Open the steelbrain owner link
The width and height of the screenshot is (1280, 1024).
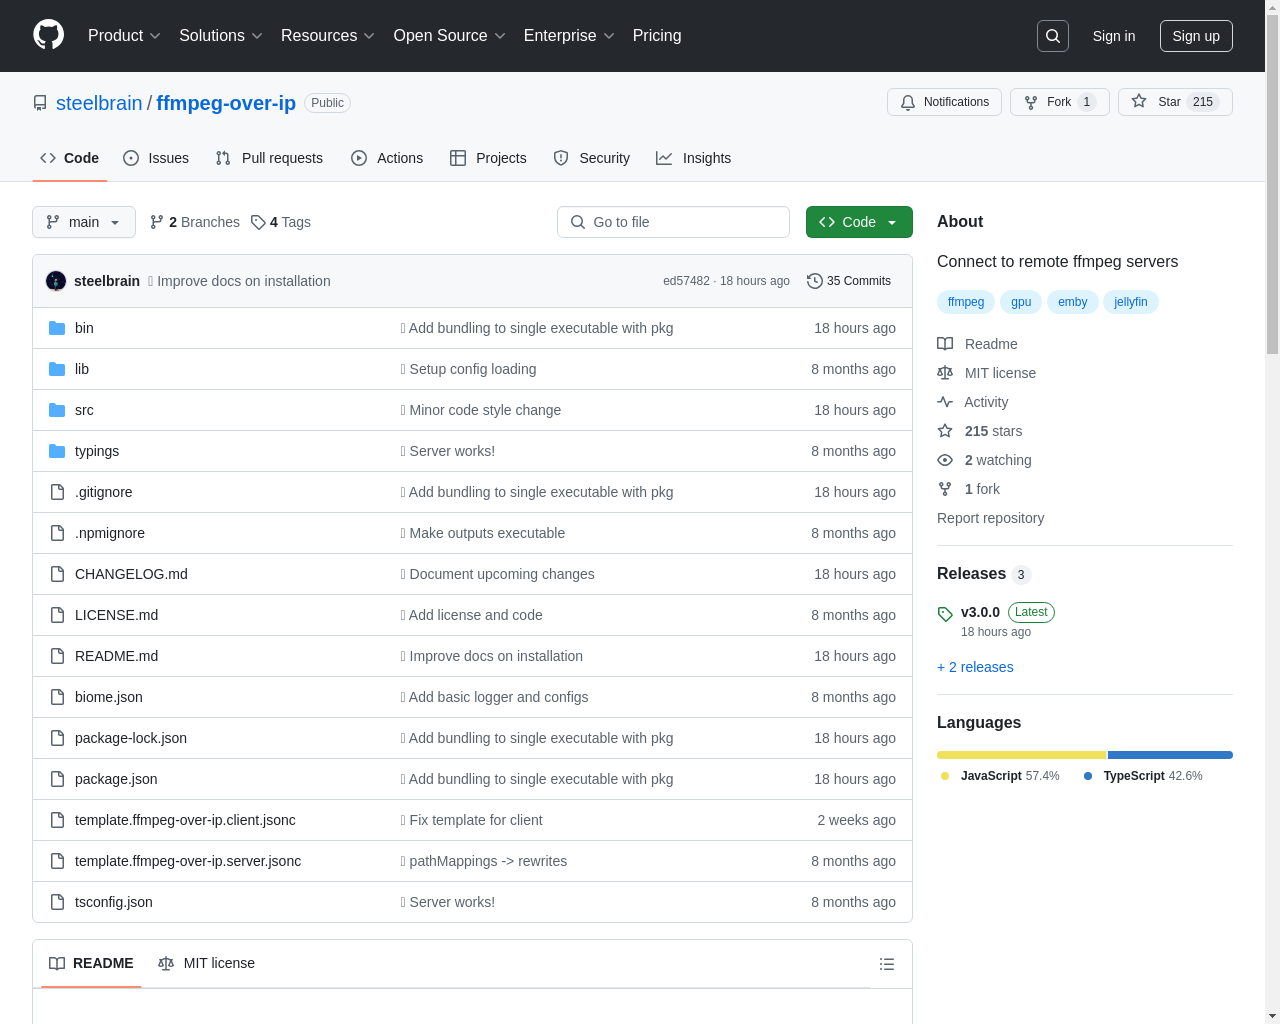point(99,103)
